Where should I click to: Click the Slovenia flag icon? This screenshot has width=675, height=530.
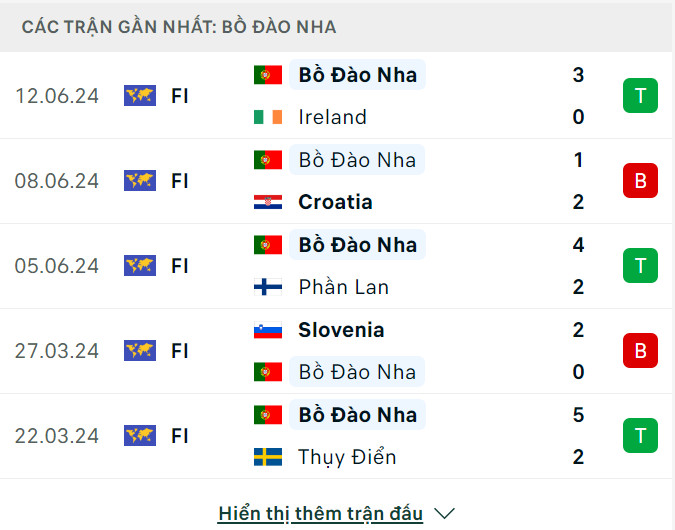[268, 330]
